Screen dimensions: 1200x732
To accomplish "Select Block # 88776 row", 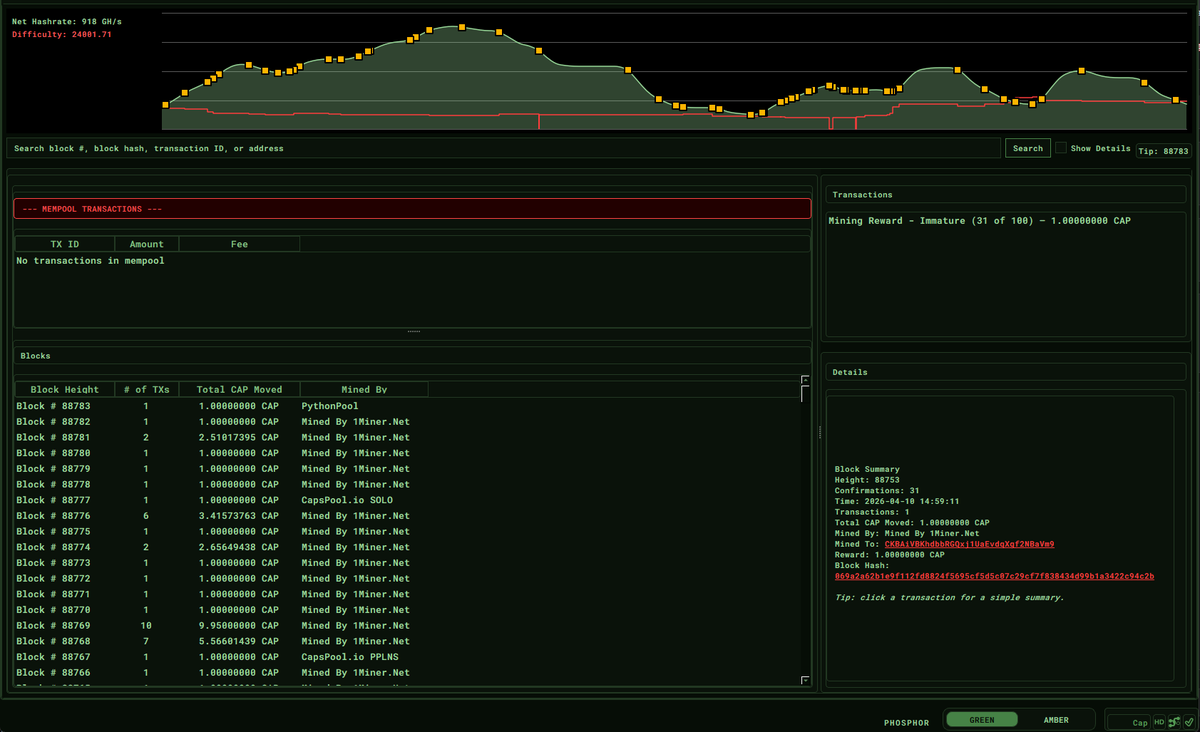I will pyautogui.click(x=408, y=516).
